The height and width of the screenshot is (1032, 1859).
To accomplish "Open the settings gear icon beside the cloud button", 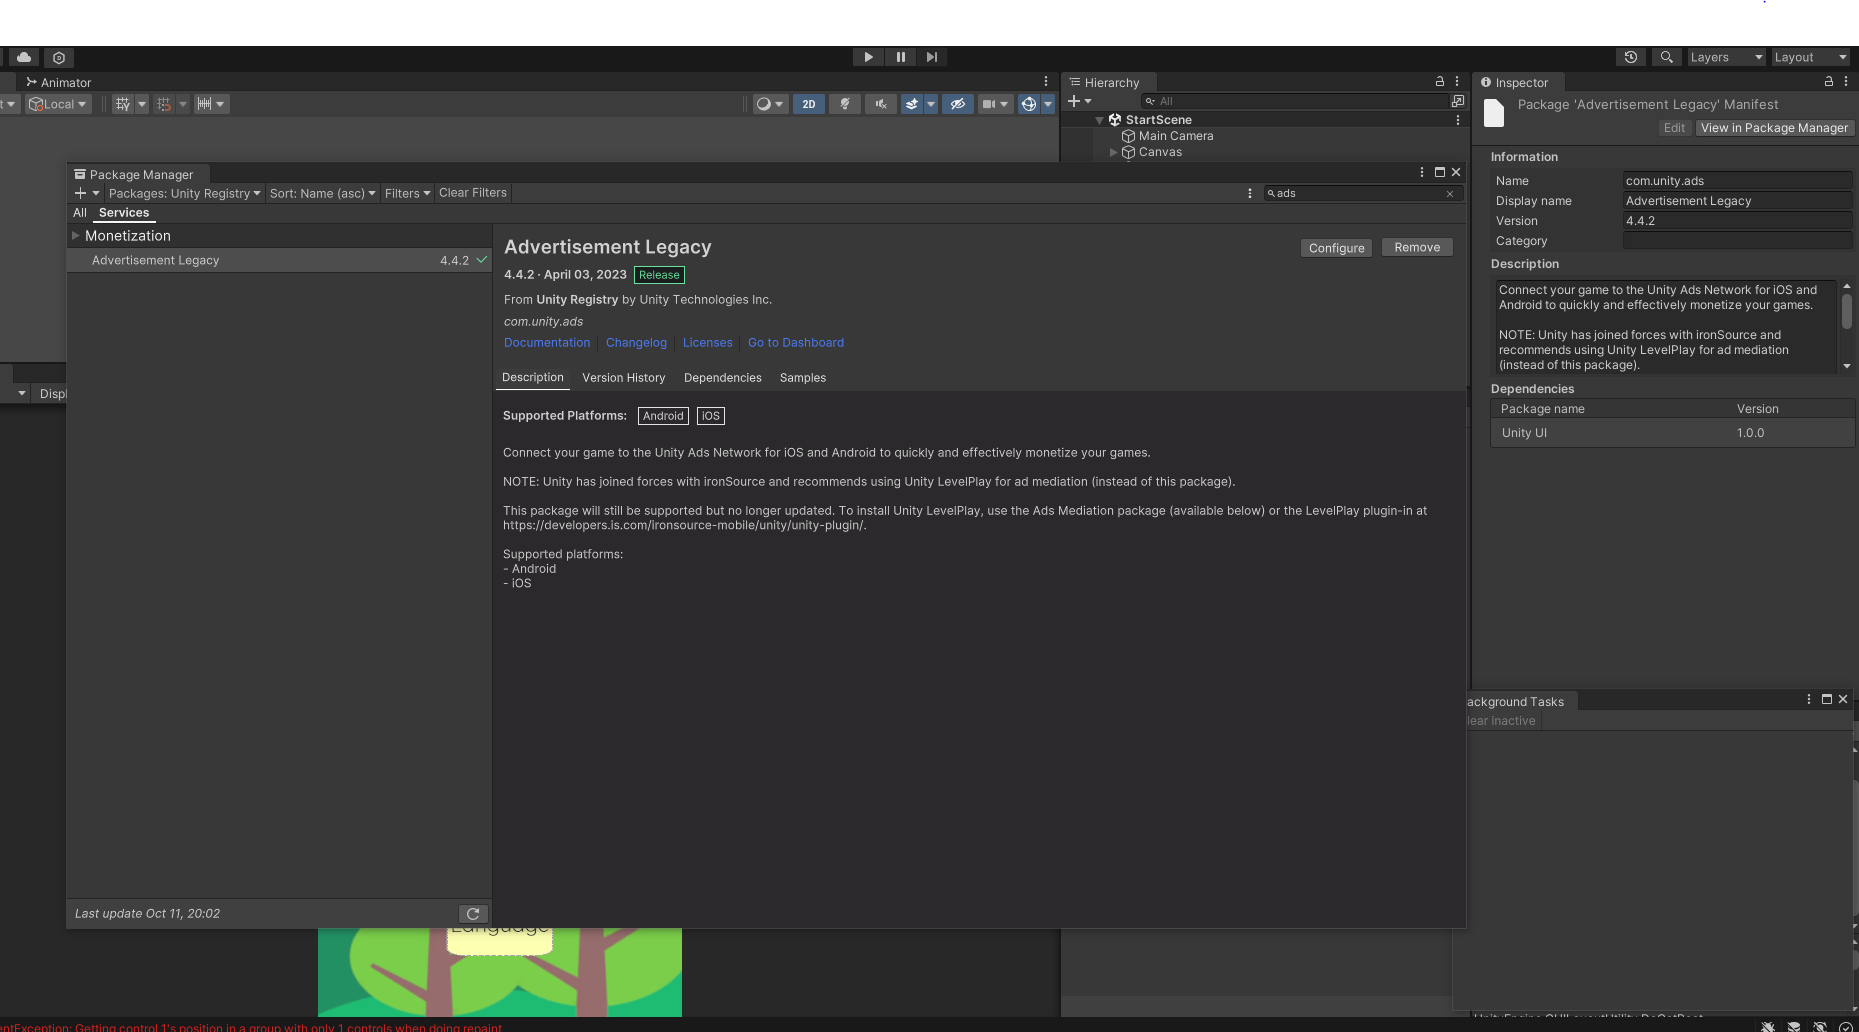I will (x=59, y=58).
